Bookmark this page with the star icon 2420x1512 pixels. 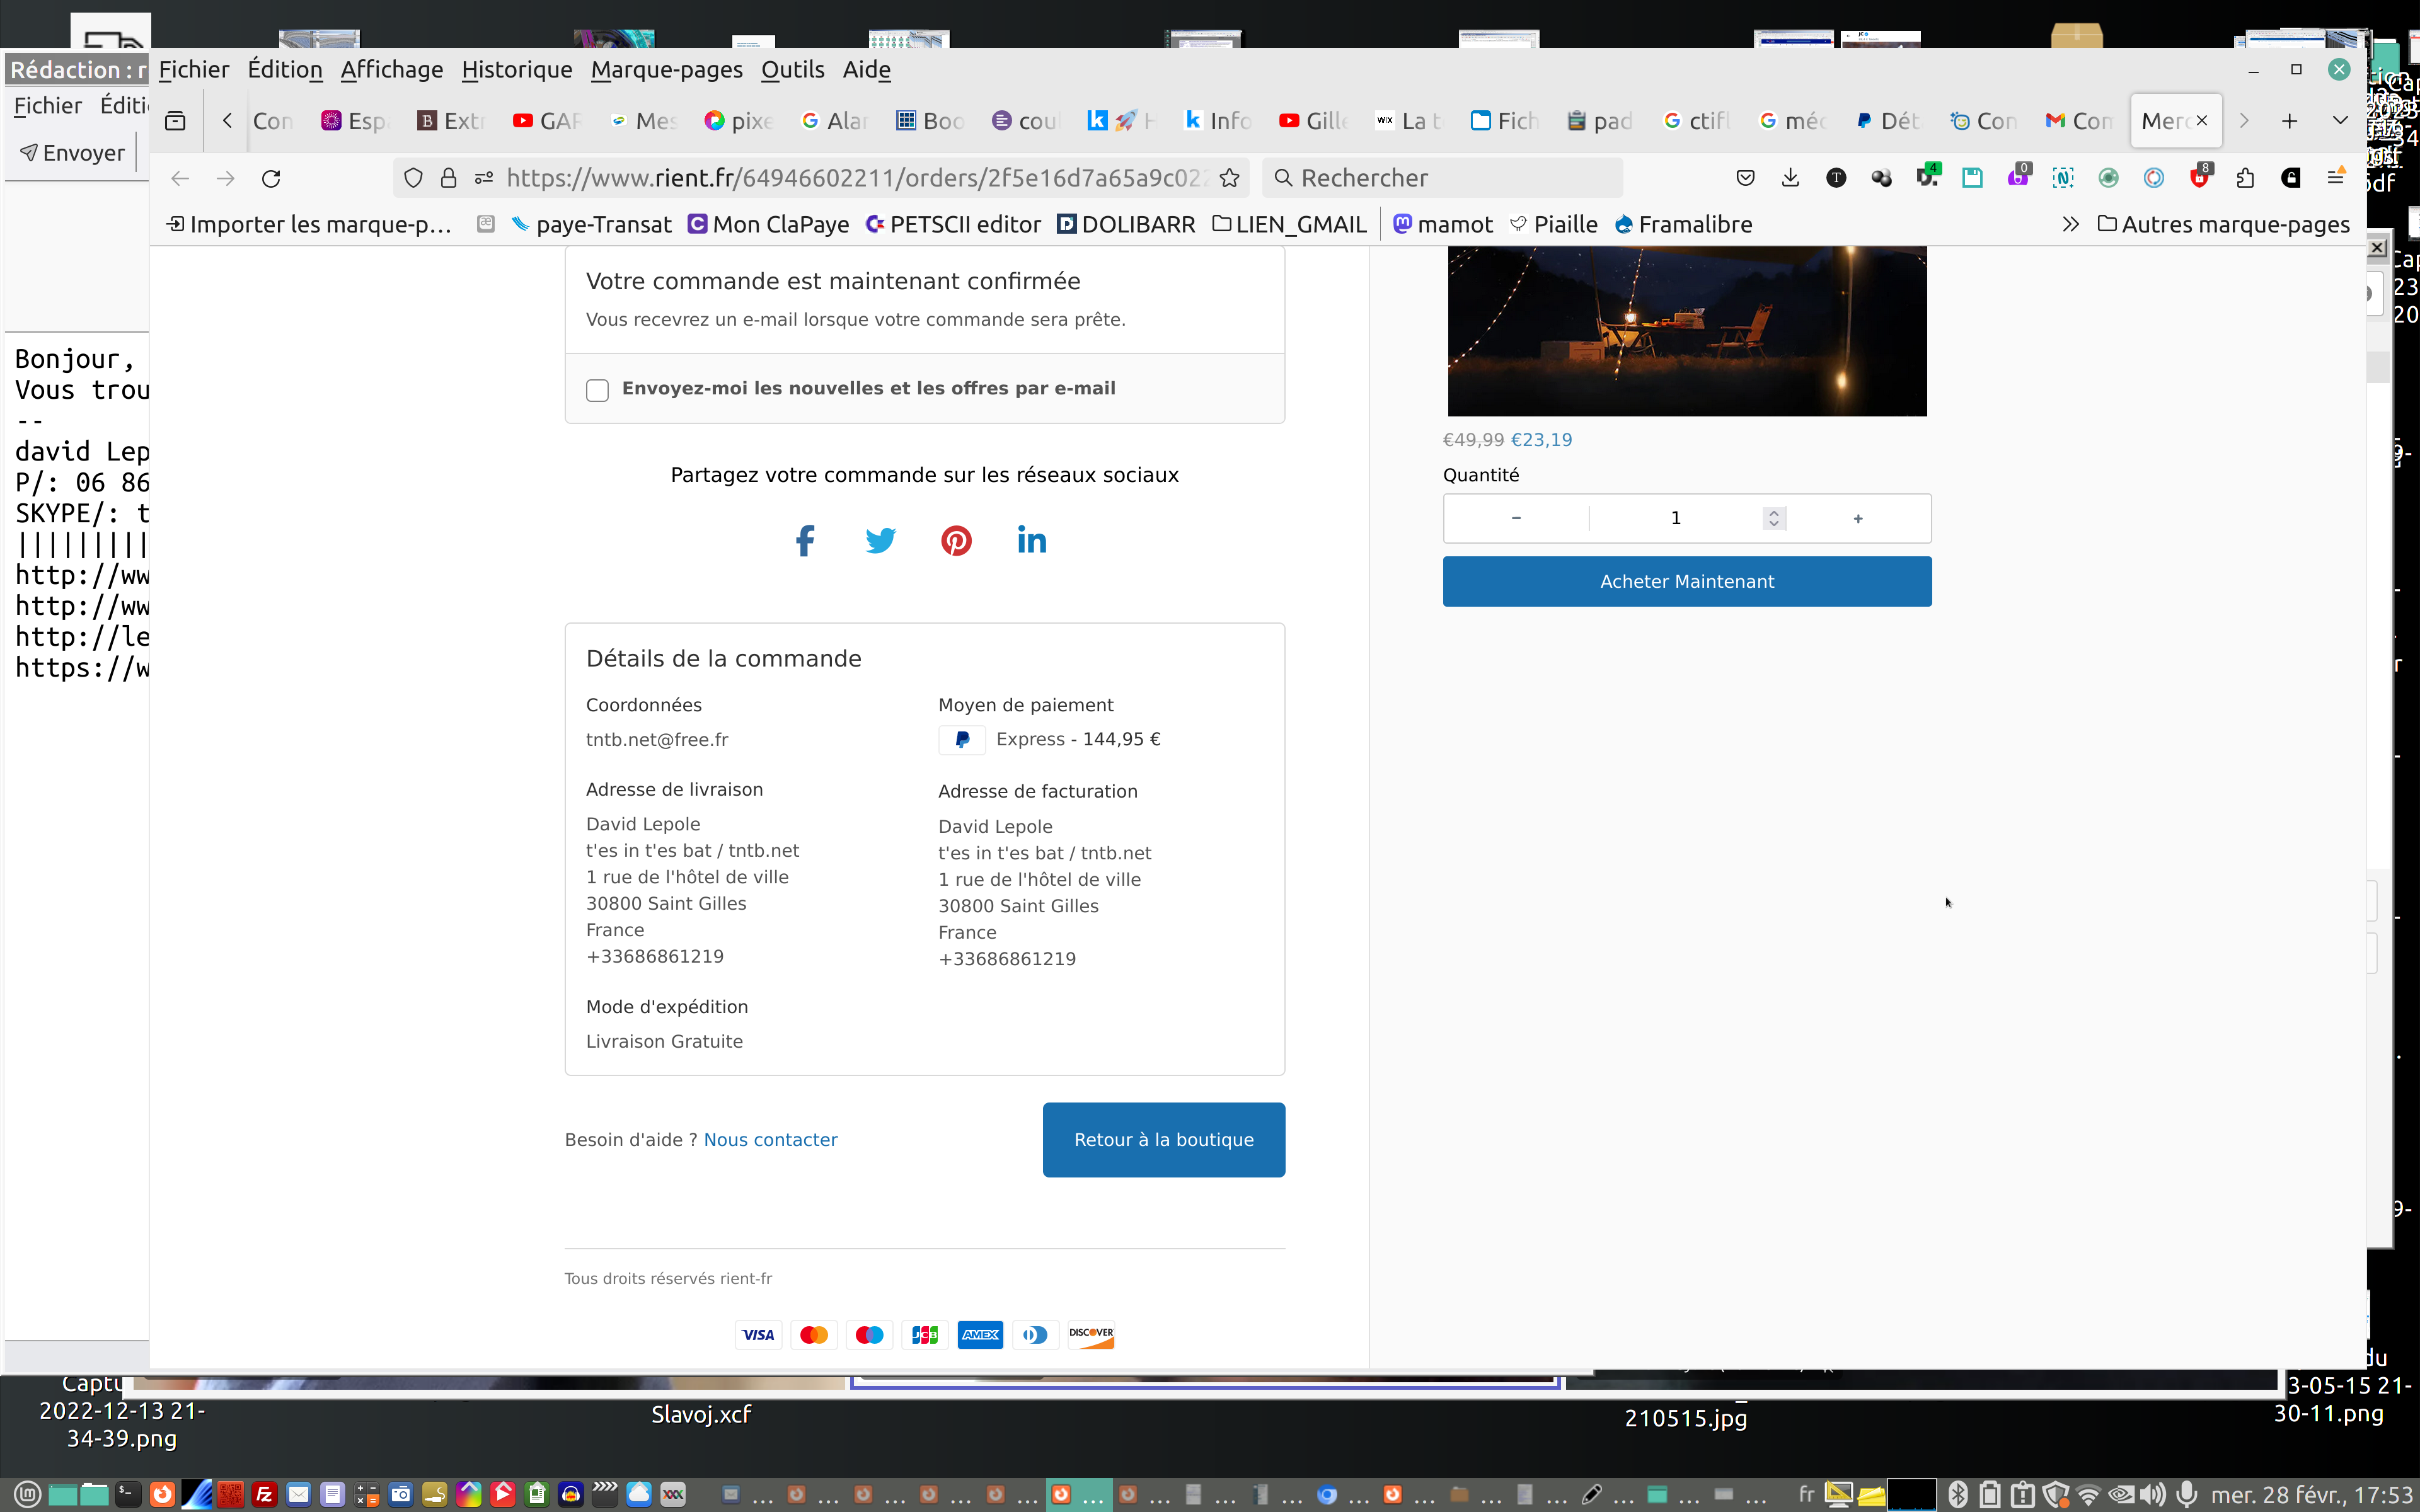point(1229,178)
